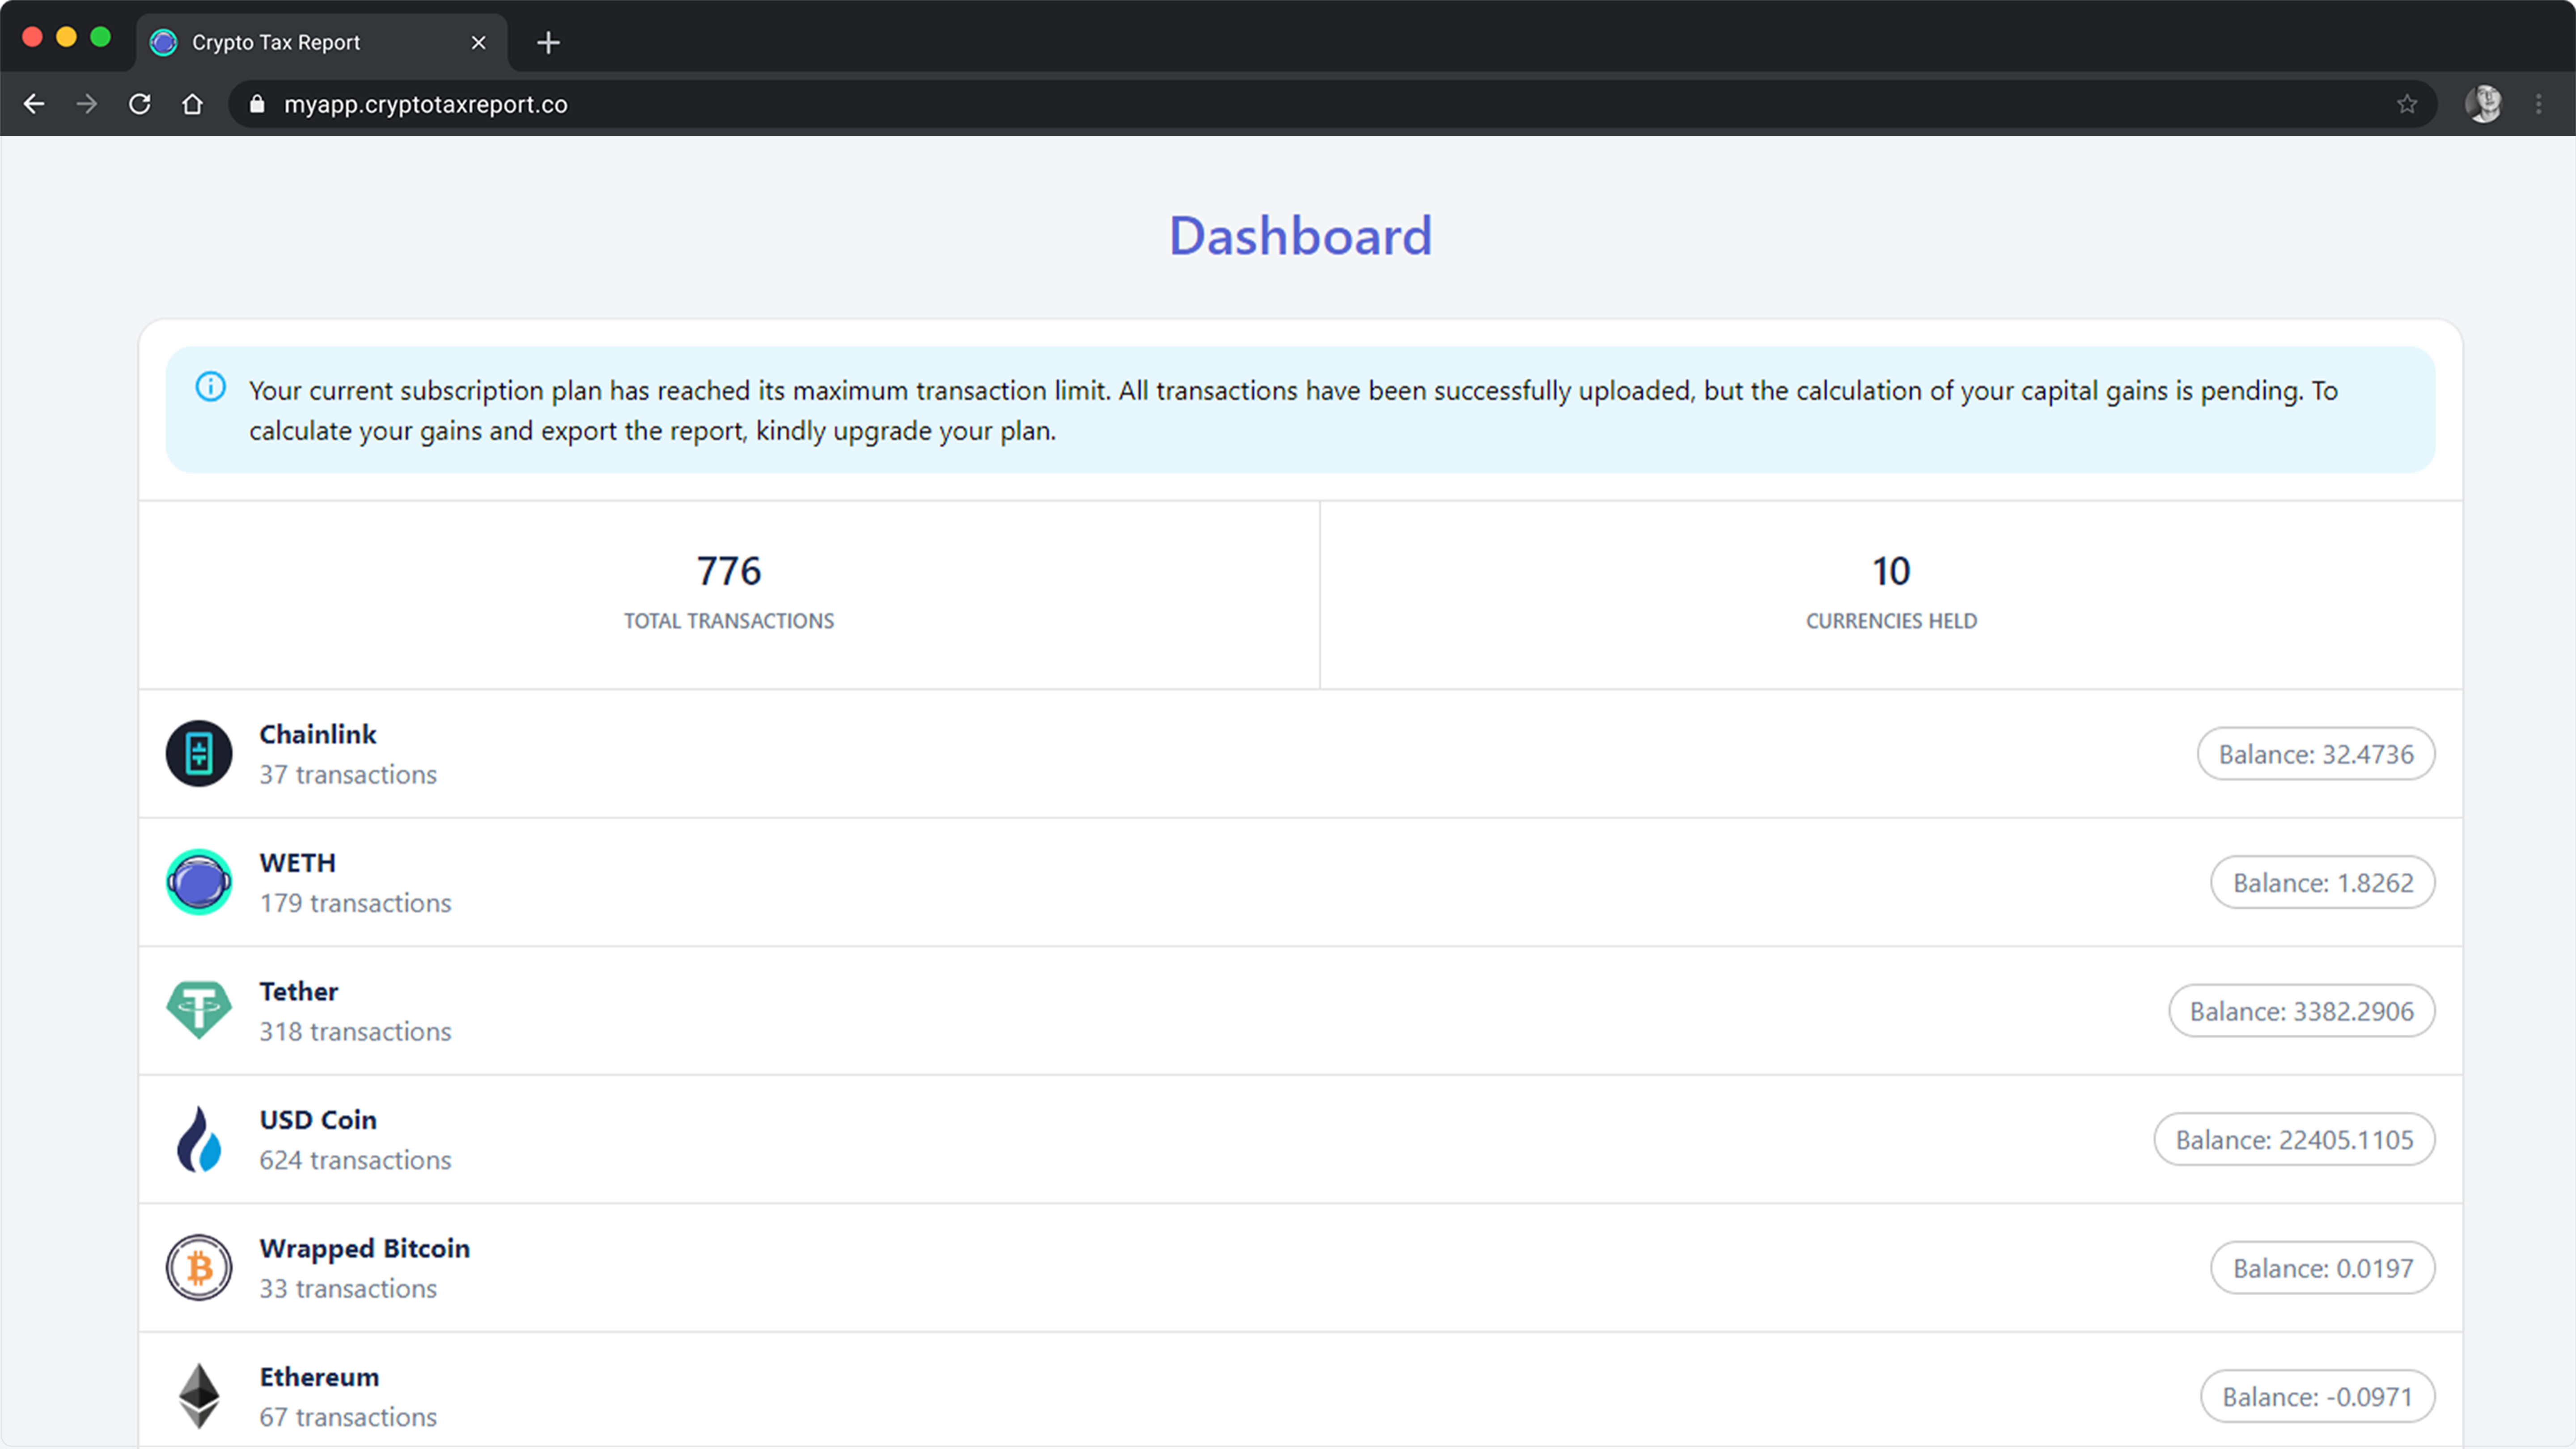Open the Tether currency name
The height and width of the screenshot is (1449, 2576).
[x=299, y=991]
